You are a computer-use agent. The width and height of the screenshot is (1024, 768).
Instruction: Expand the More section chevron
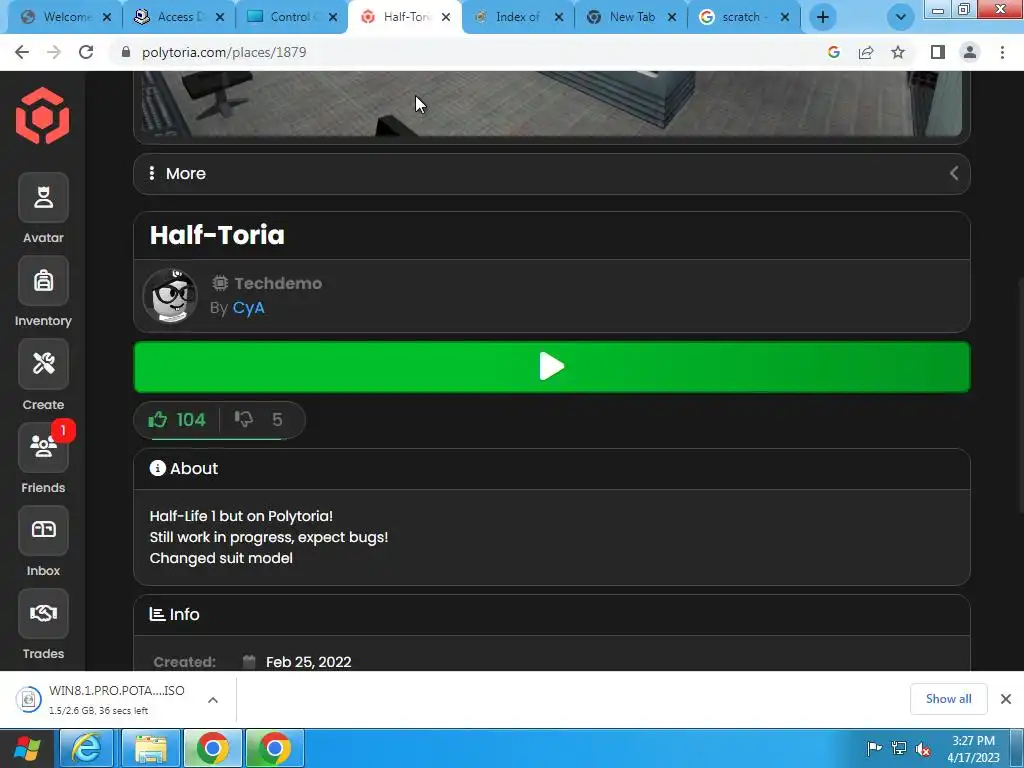954,173
